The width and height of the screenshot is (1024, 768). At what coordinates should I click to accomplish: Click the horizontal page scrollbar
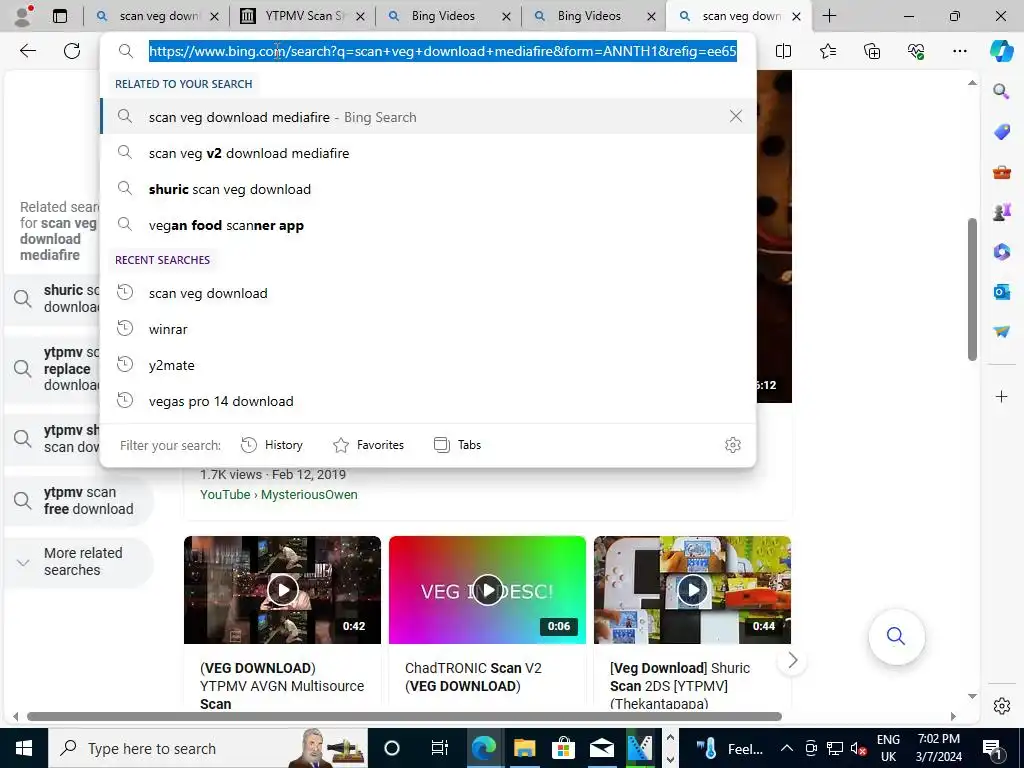click(x=404, y=716)
